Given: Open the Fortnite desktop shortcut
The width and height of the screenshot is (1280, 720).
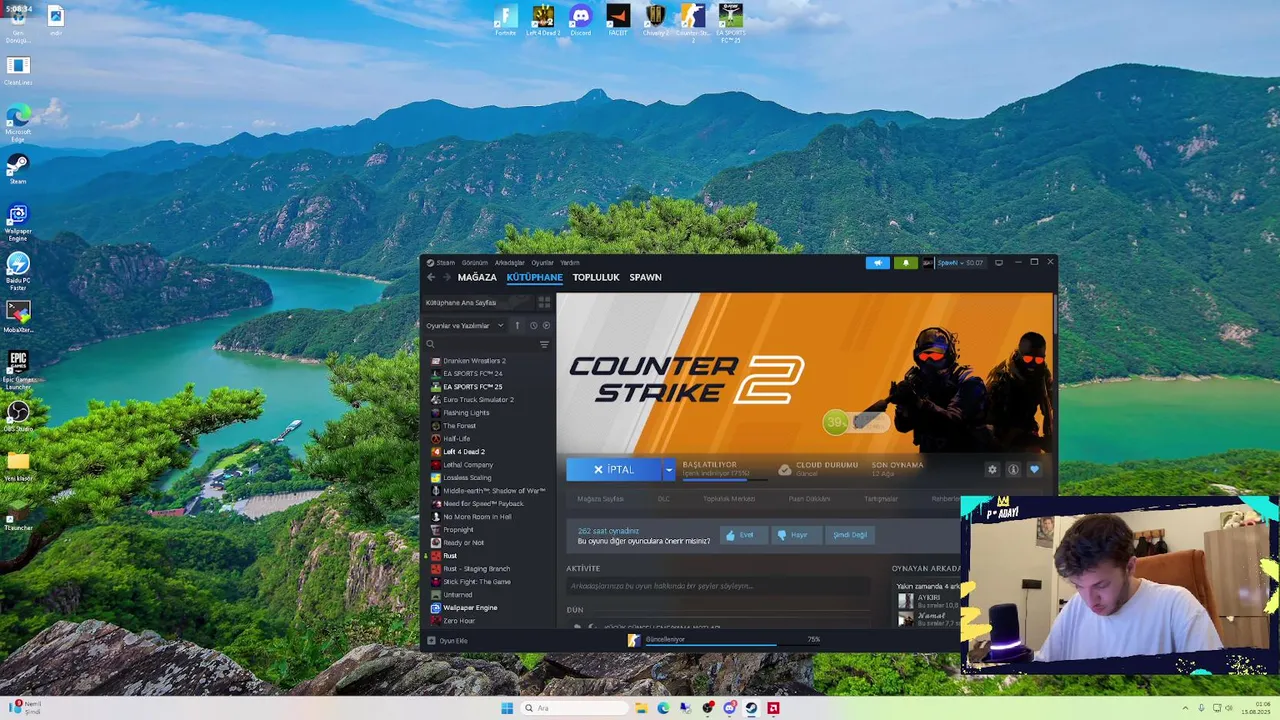Looking at the screenshot, I should click(x=506, y=20).
